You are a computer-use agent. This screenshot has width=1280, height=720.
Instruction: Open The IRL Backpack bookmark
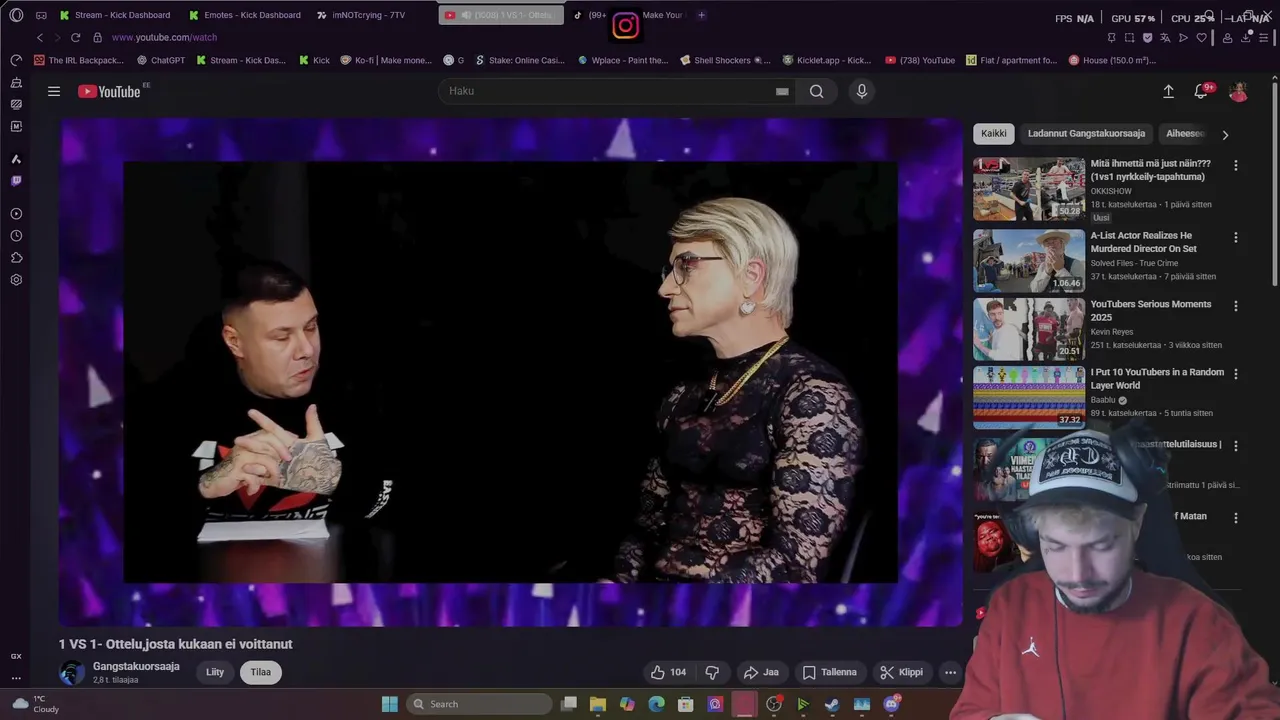79,60
